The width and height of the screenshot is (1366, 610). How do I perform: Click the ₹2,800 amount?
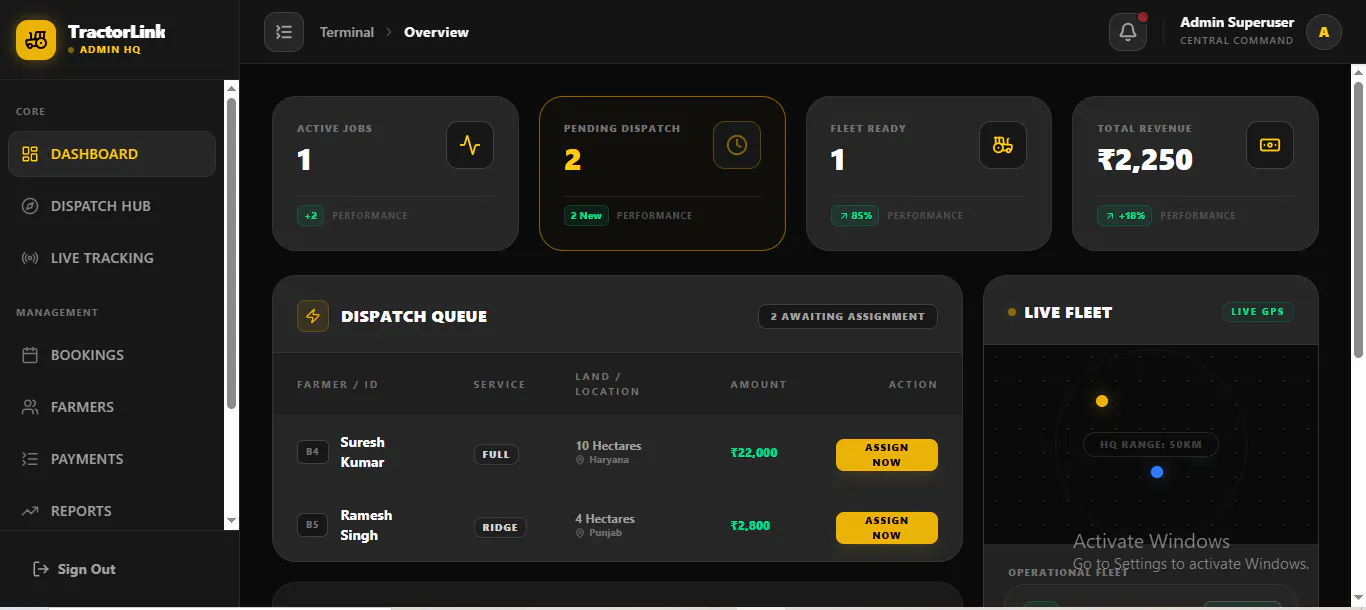(x=750, y=525)
